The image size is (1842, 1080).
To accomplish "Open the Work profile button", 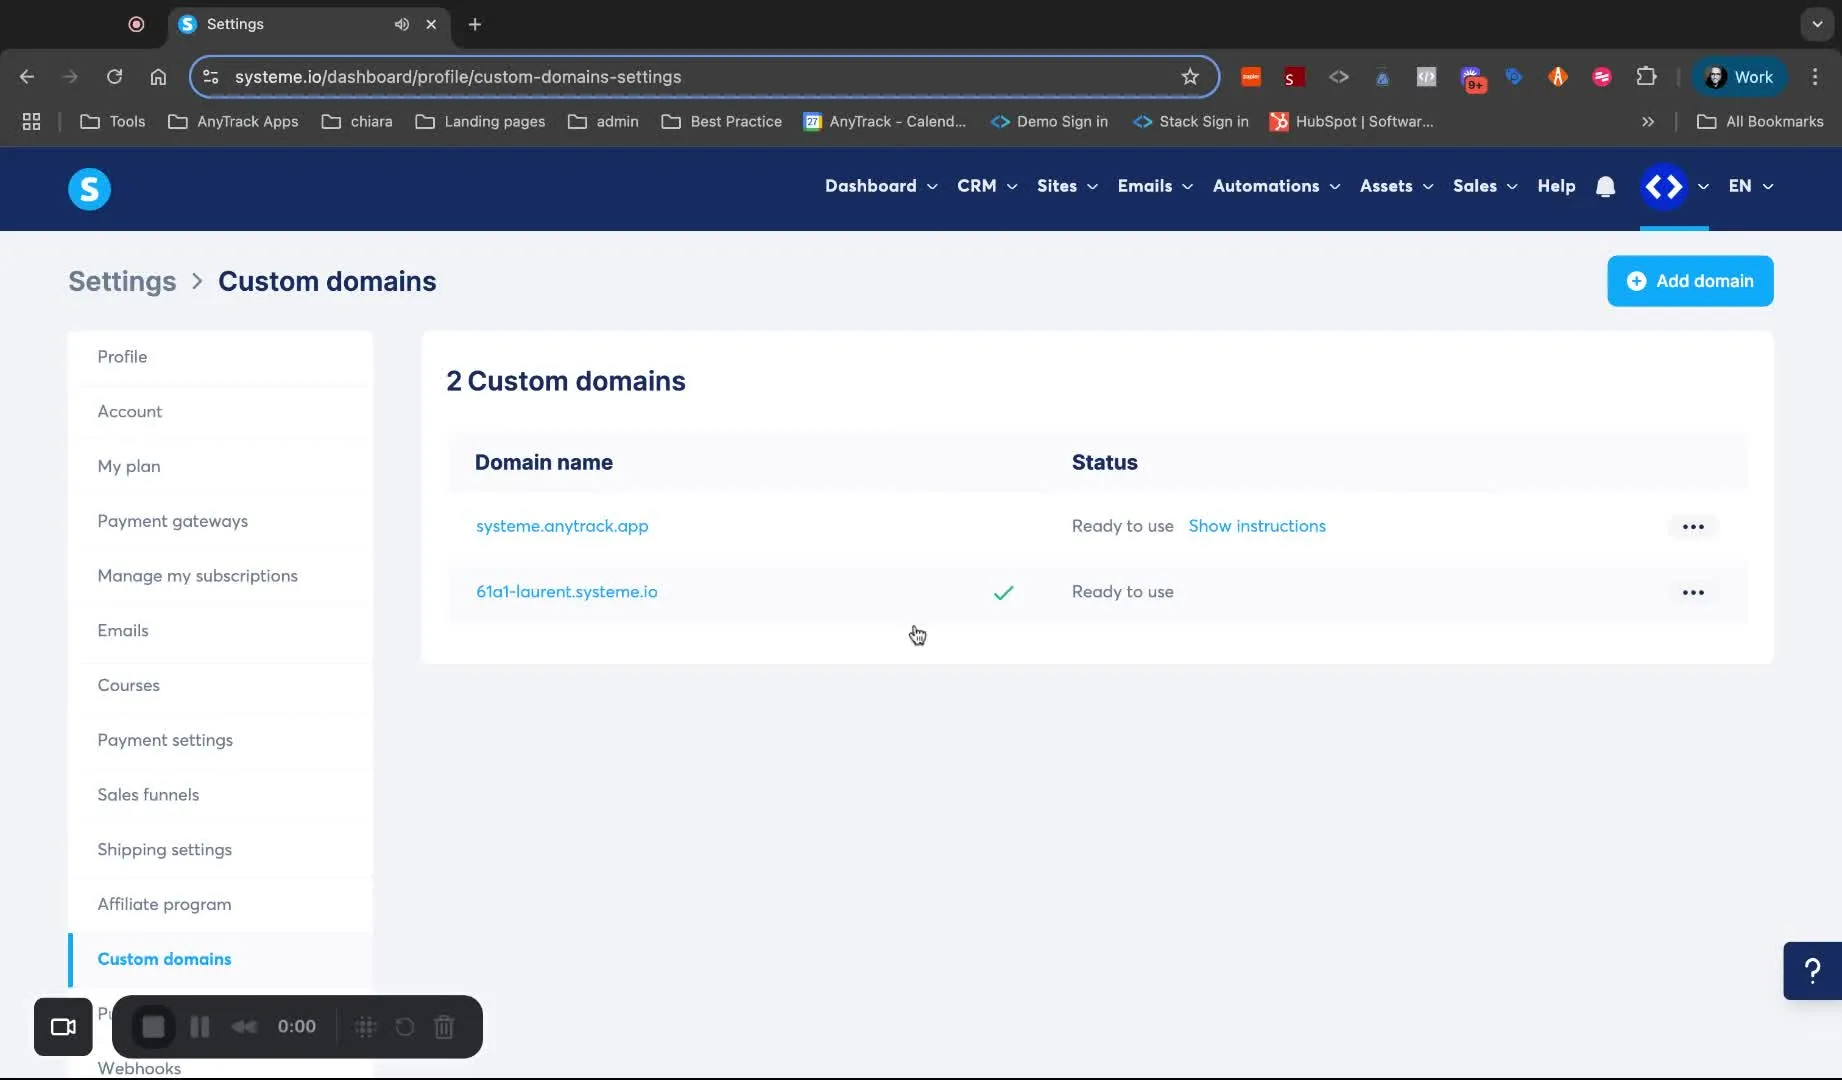I will pyautogui.click(x=1739, y=77).
